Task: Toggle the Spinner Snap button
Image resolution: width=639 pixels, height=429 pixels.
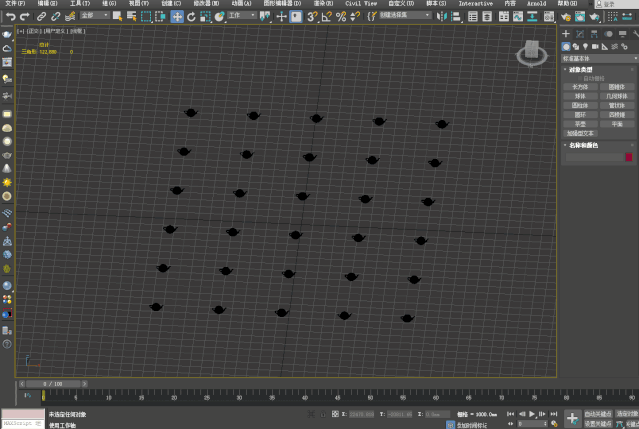Action: 355,16
